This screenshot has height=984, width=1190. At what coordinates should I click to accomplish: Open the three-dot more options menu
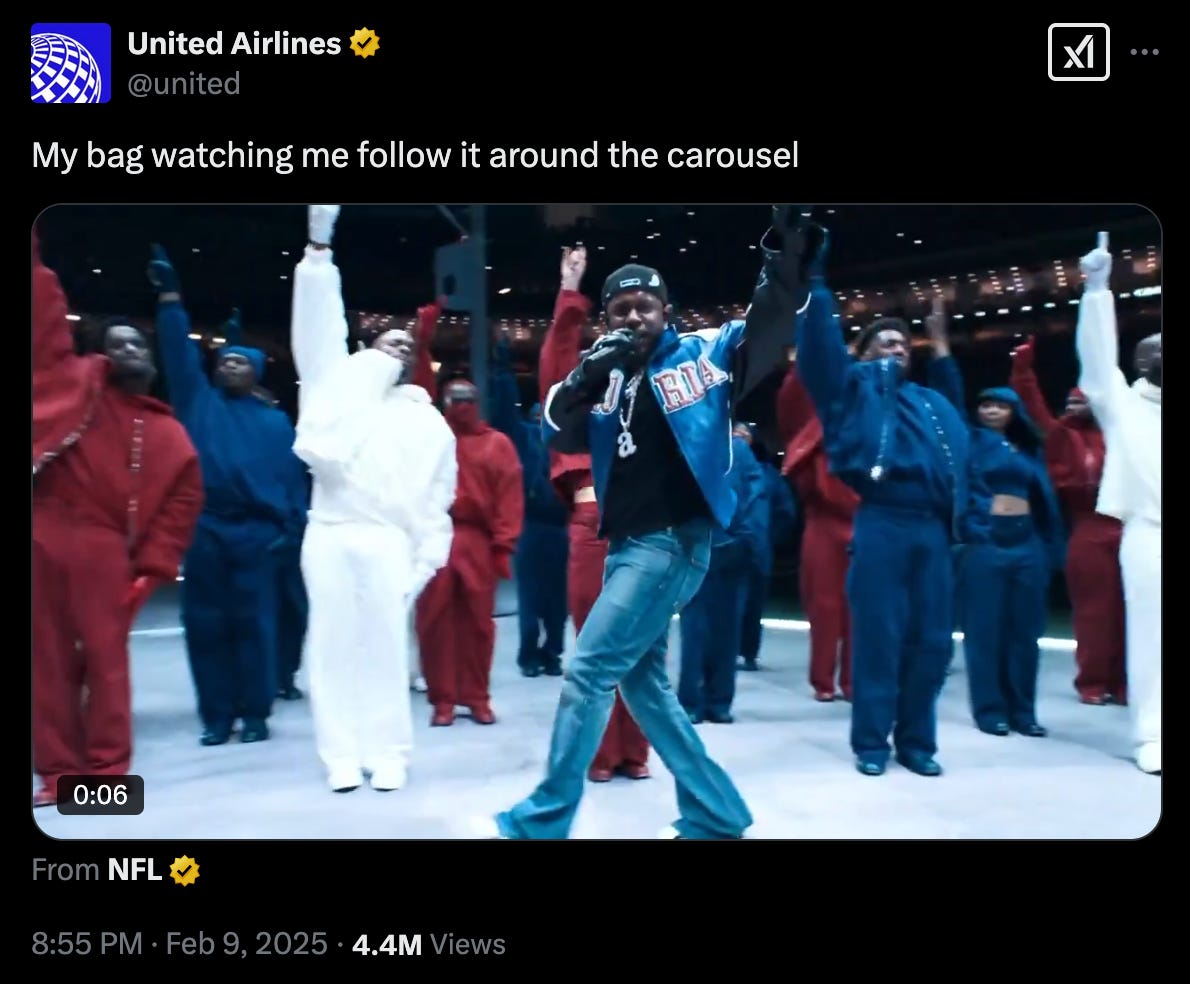coord(1144,52)
